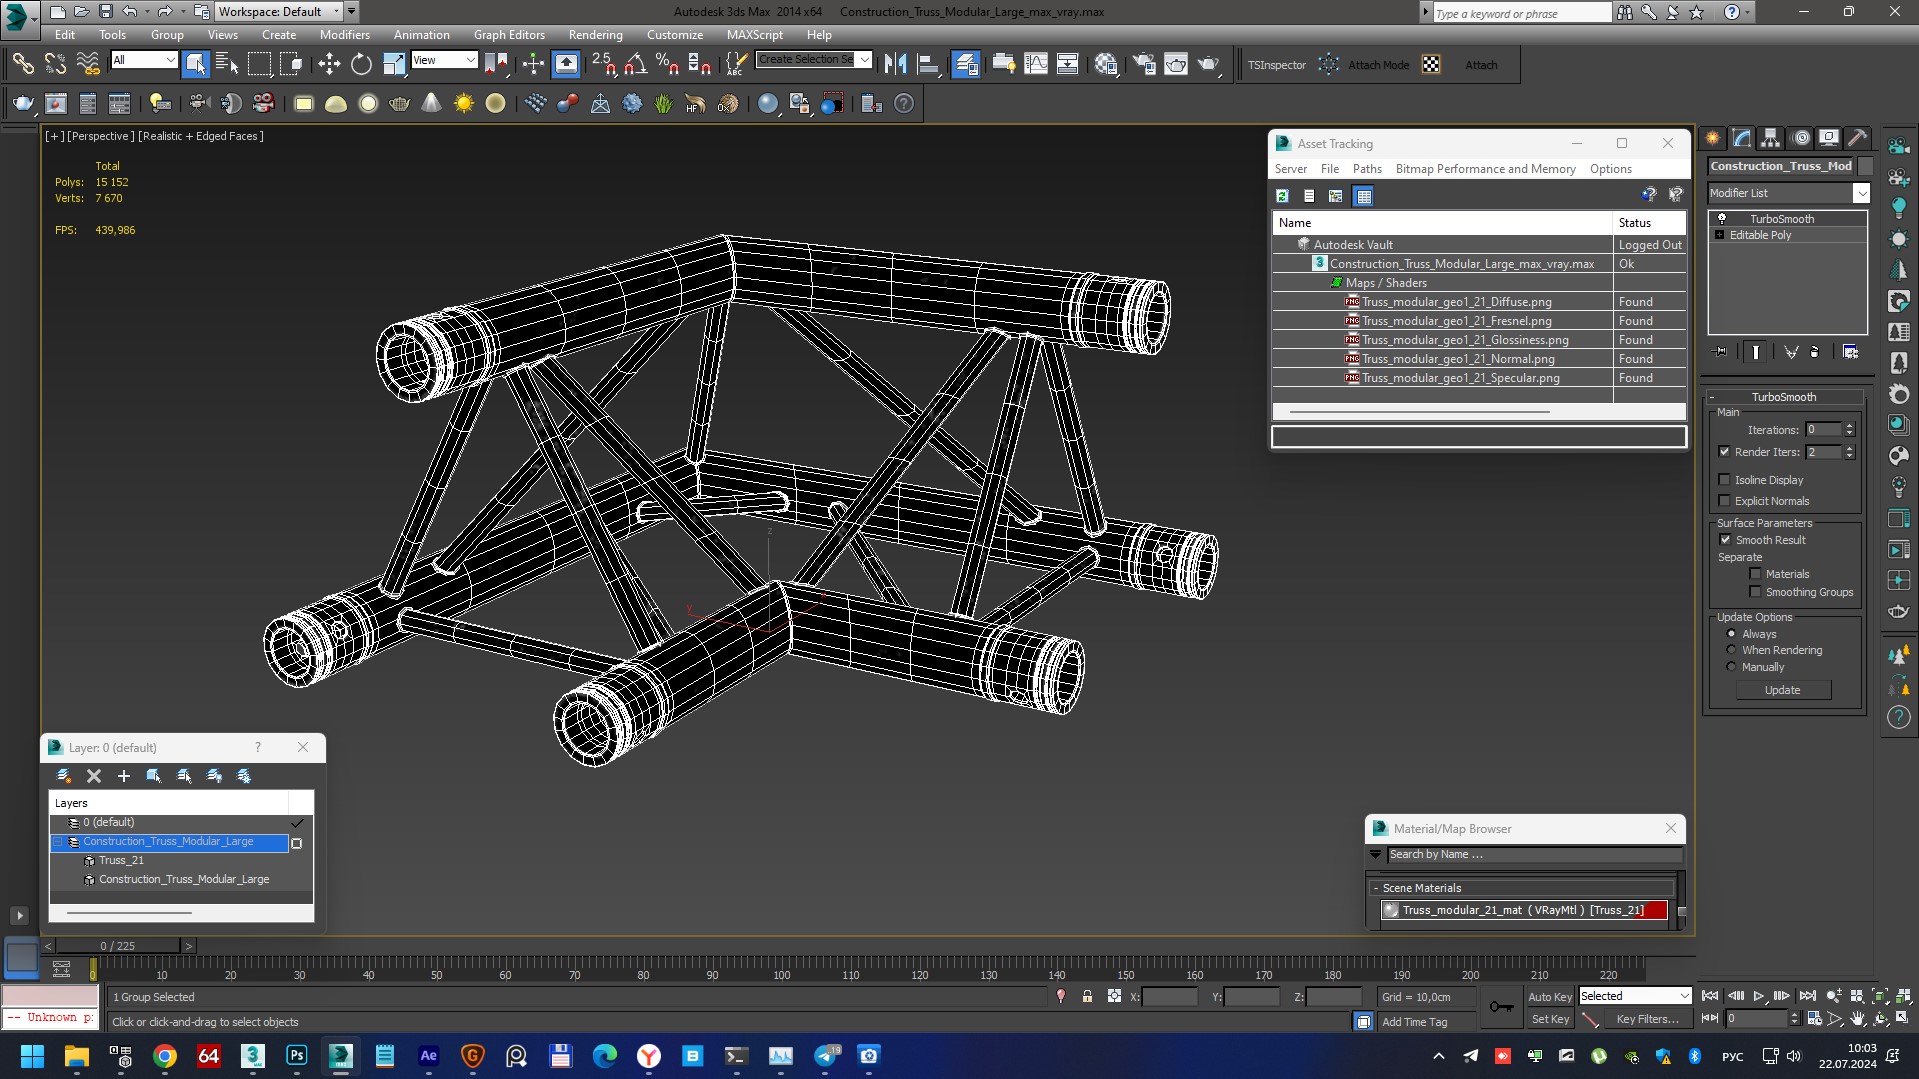Open Bitmap Performance and Memory menu
This screenshot has height=1079, width=1919.
coord(1485,169)
